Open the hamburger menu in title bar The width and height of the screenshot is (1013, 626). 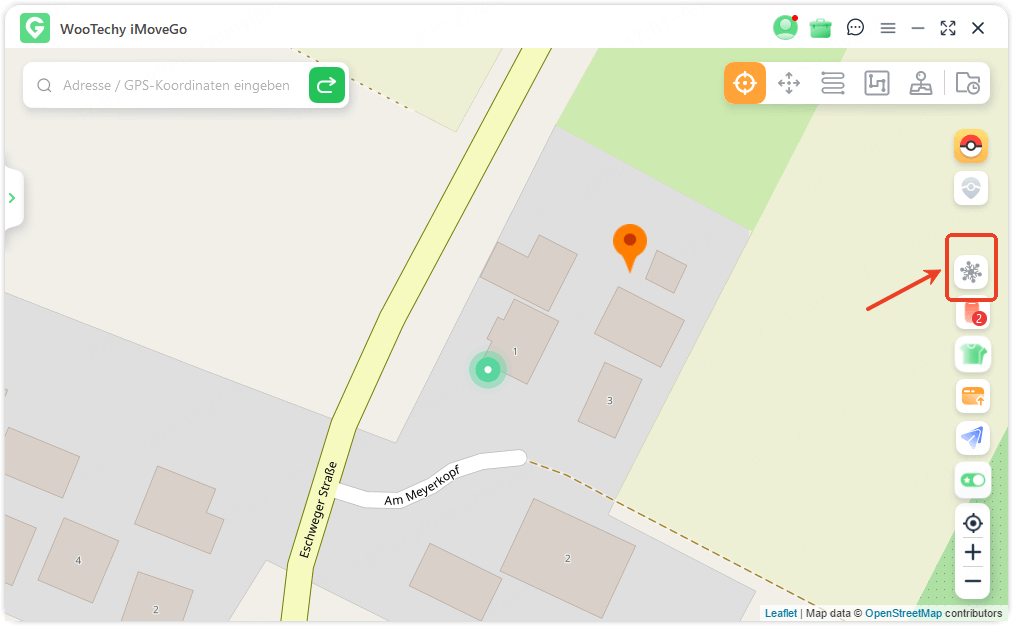point(888,28)
